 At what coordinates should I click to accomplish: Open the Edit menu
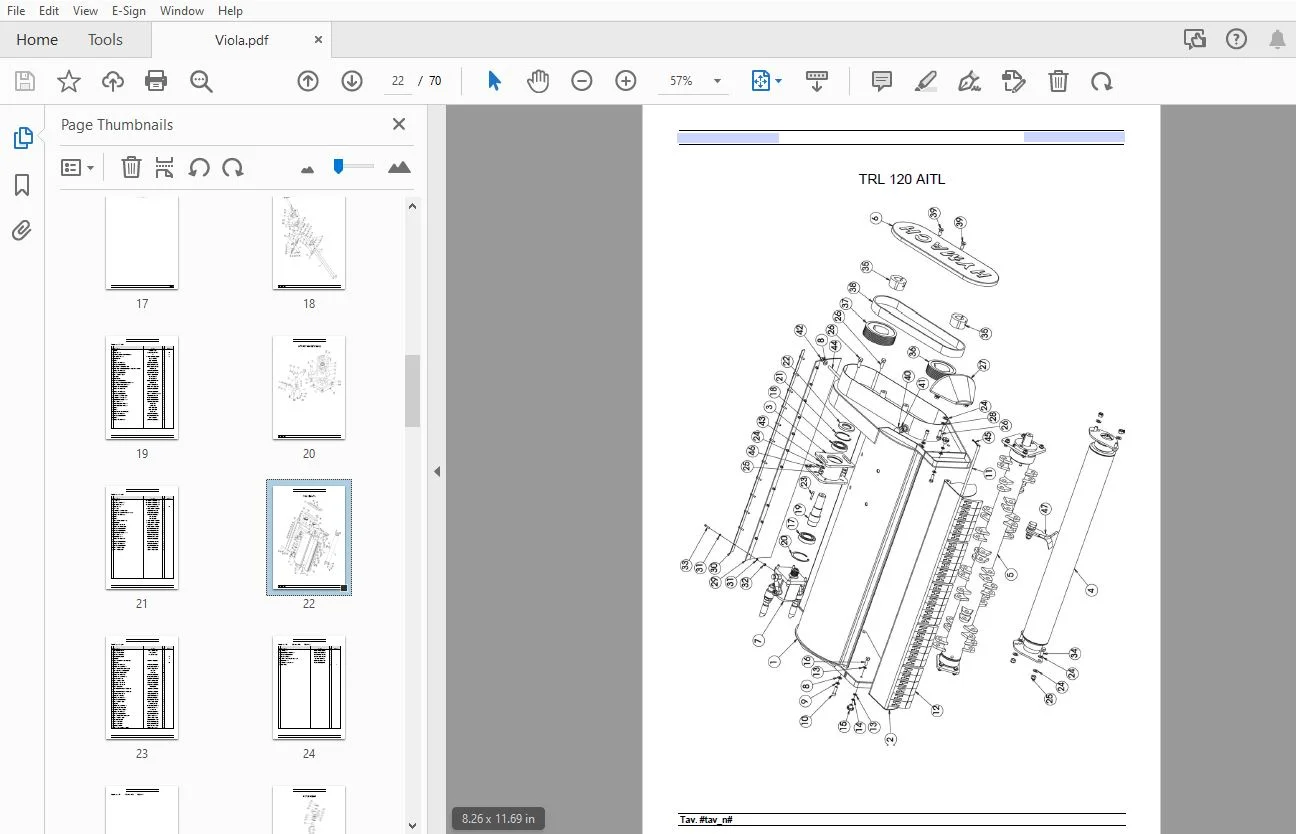49,11
